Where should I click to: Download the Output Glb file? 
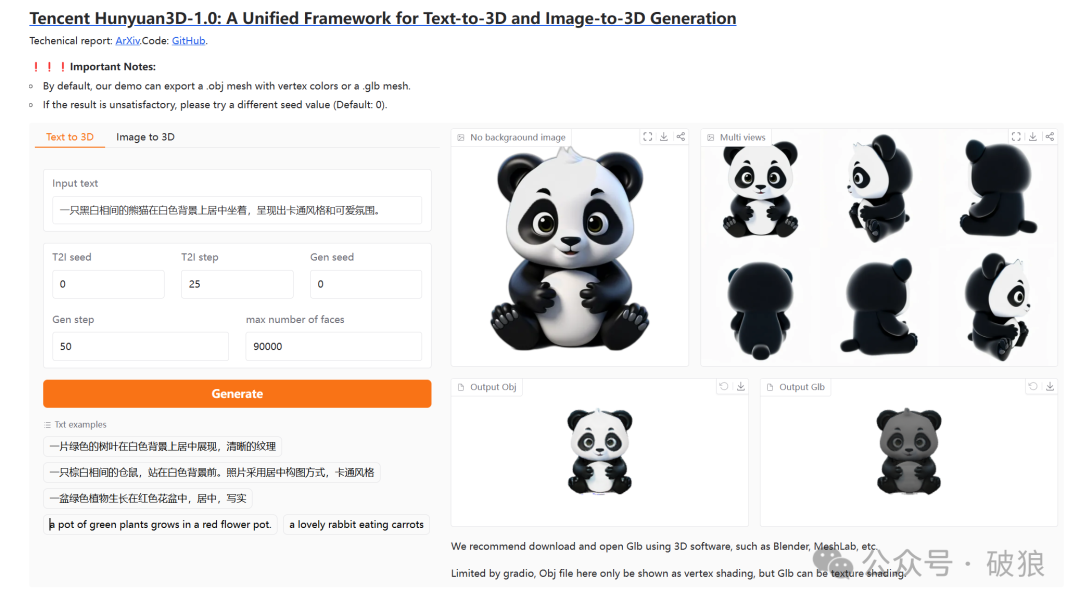click(x=1050, y=387)
